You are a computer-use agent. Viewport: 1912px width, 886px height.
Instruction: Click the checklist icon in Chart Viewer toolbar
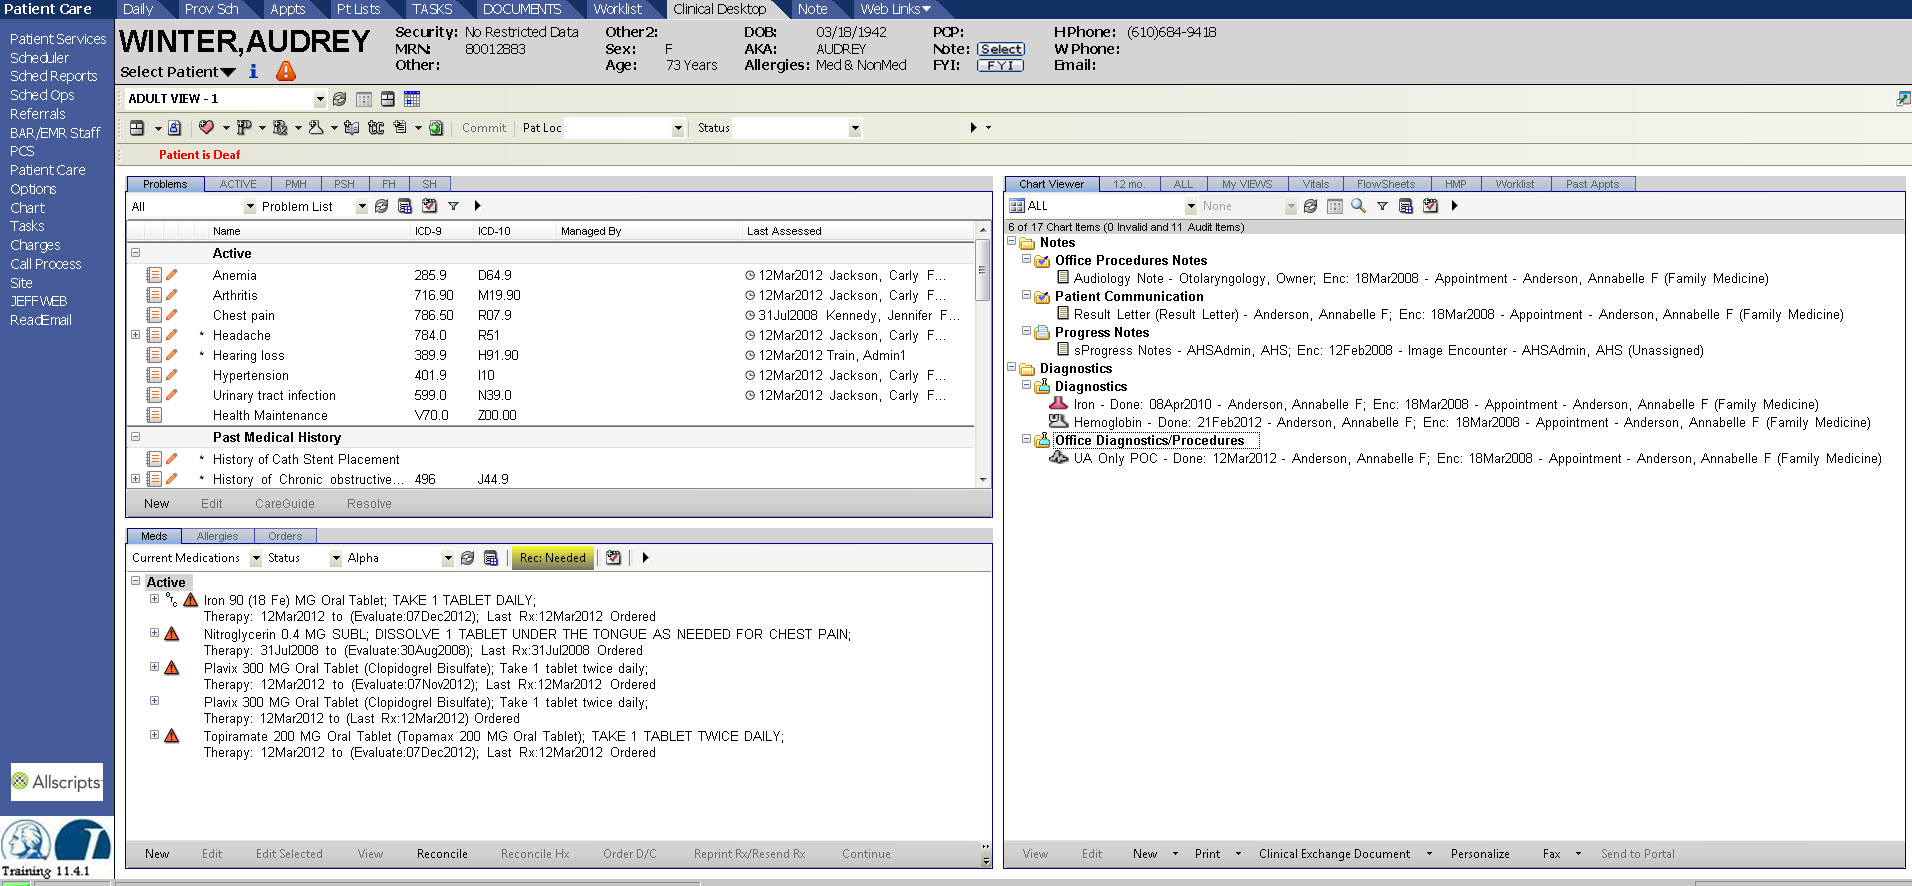pos(1430,206)
